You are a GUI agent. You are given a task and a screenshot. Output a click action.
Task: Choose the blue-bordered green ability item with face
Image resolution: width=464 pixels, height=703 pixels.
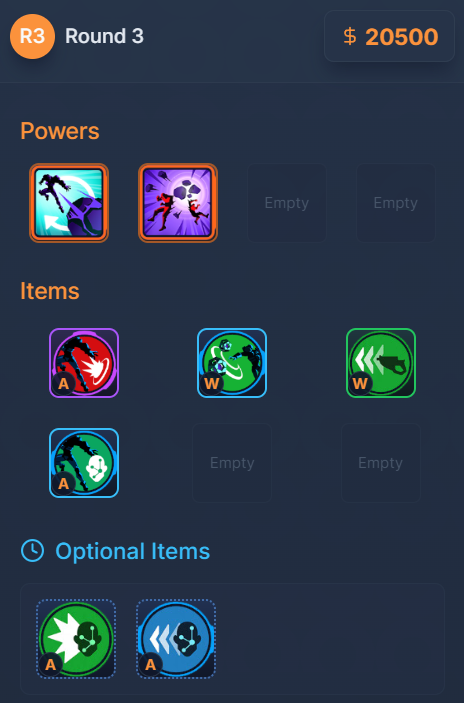(84, 463)
